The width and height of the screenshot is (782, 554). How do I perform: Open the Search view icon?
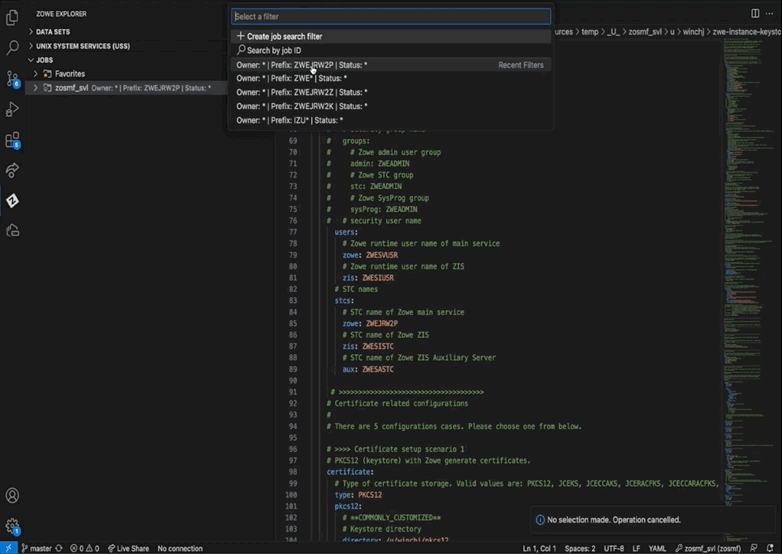click(x=12, y=48)
